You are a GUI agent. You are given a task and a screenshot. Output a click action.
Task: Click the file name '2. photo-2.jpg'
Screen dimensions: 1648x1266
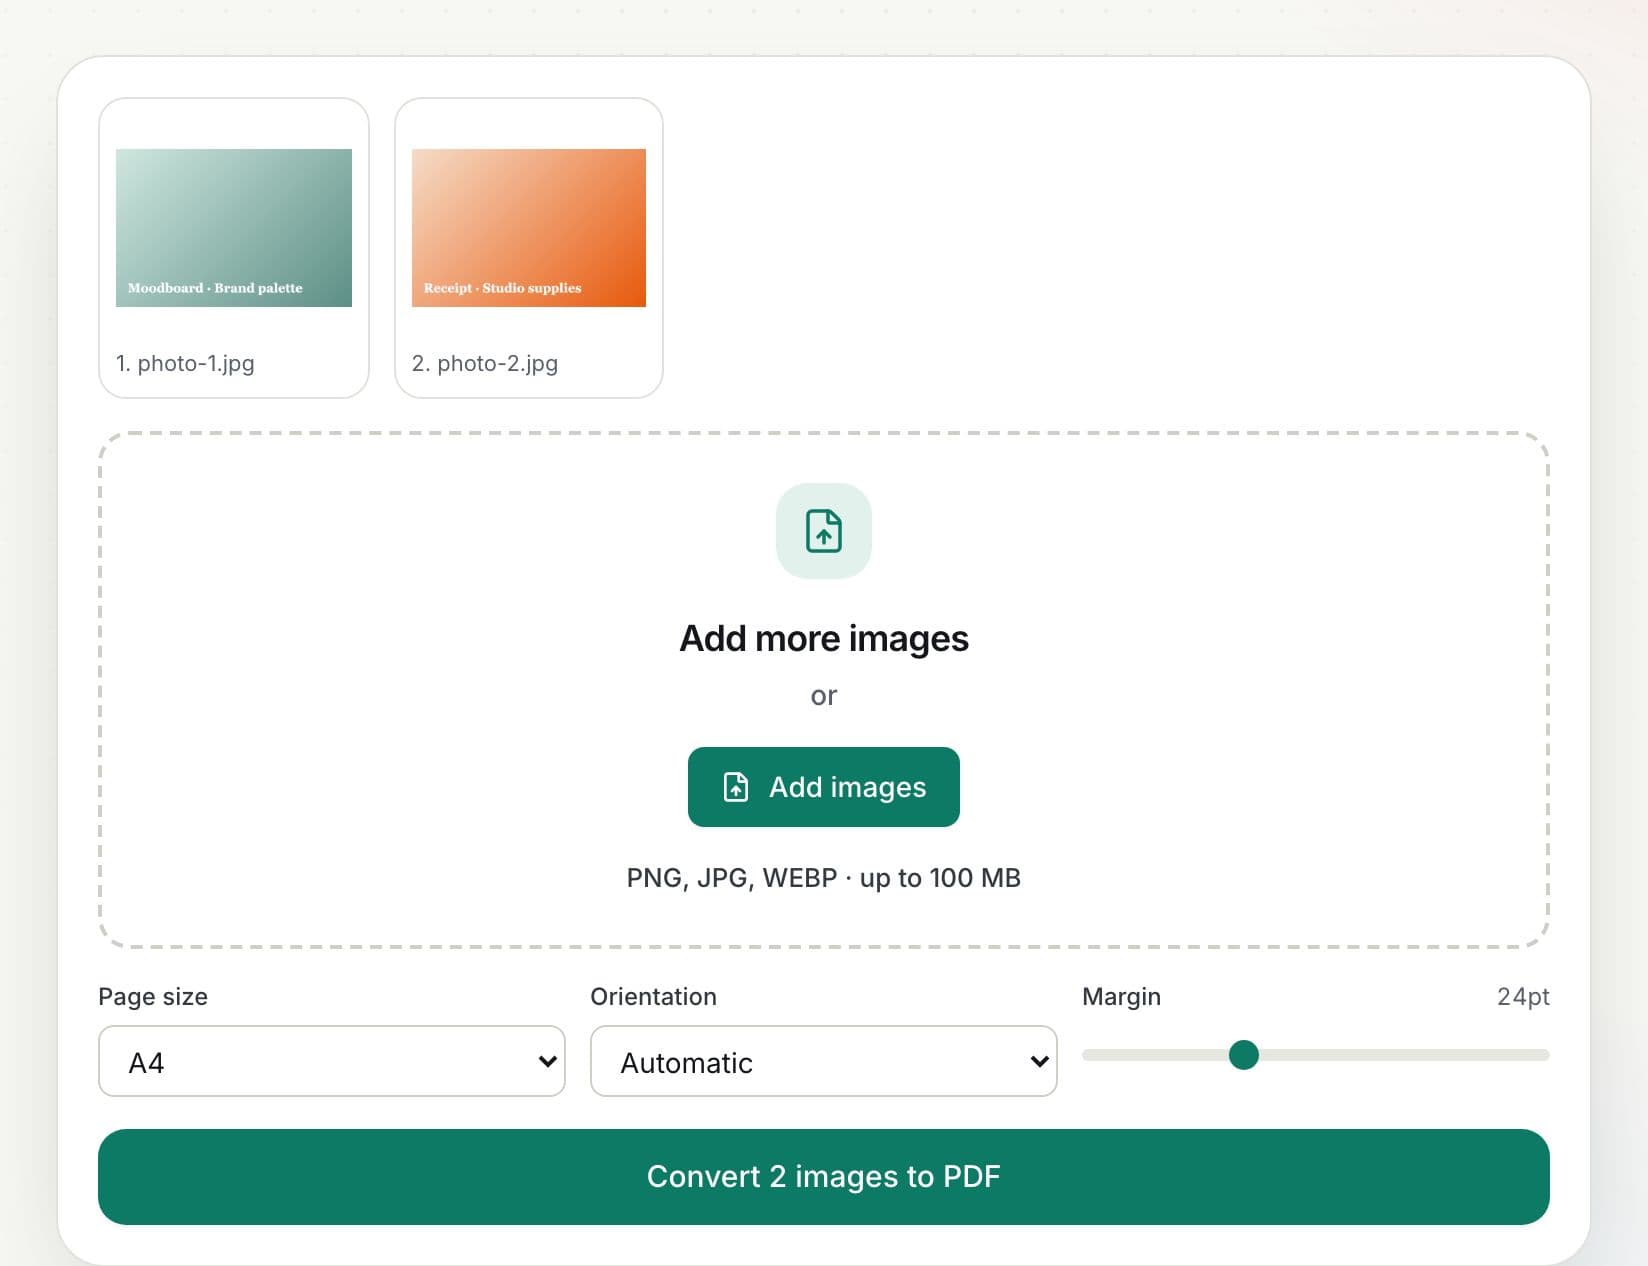tap(485, 363)
